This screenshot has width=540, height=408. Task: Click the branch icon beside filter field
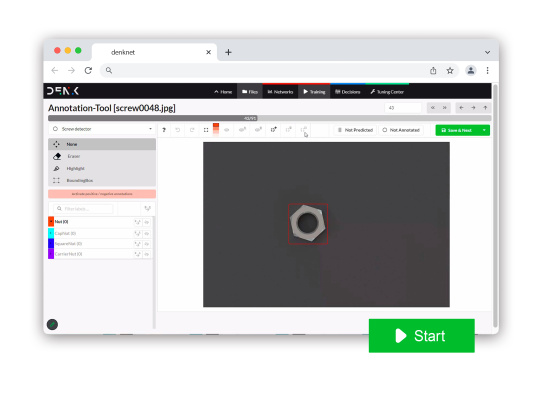pyautogui.click(x=147, y=209)
